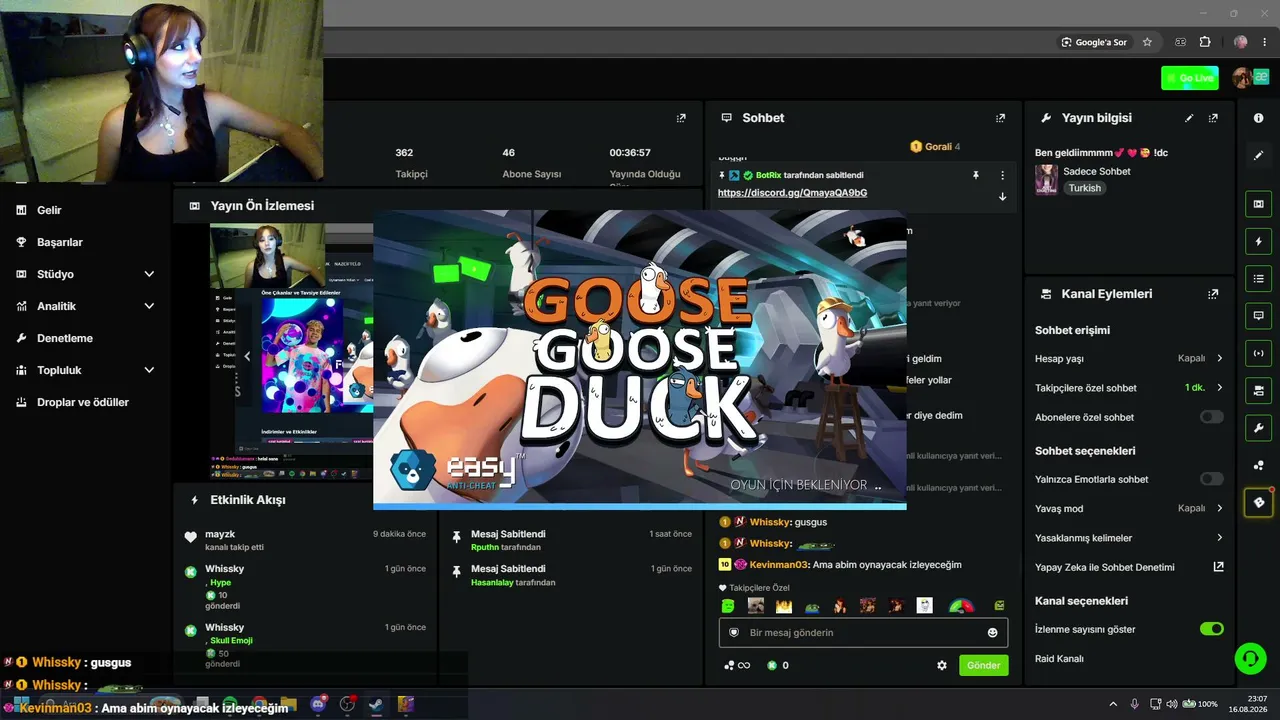Open OBS Studio from the taskbar

(347, 704)
